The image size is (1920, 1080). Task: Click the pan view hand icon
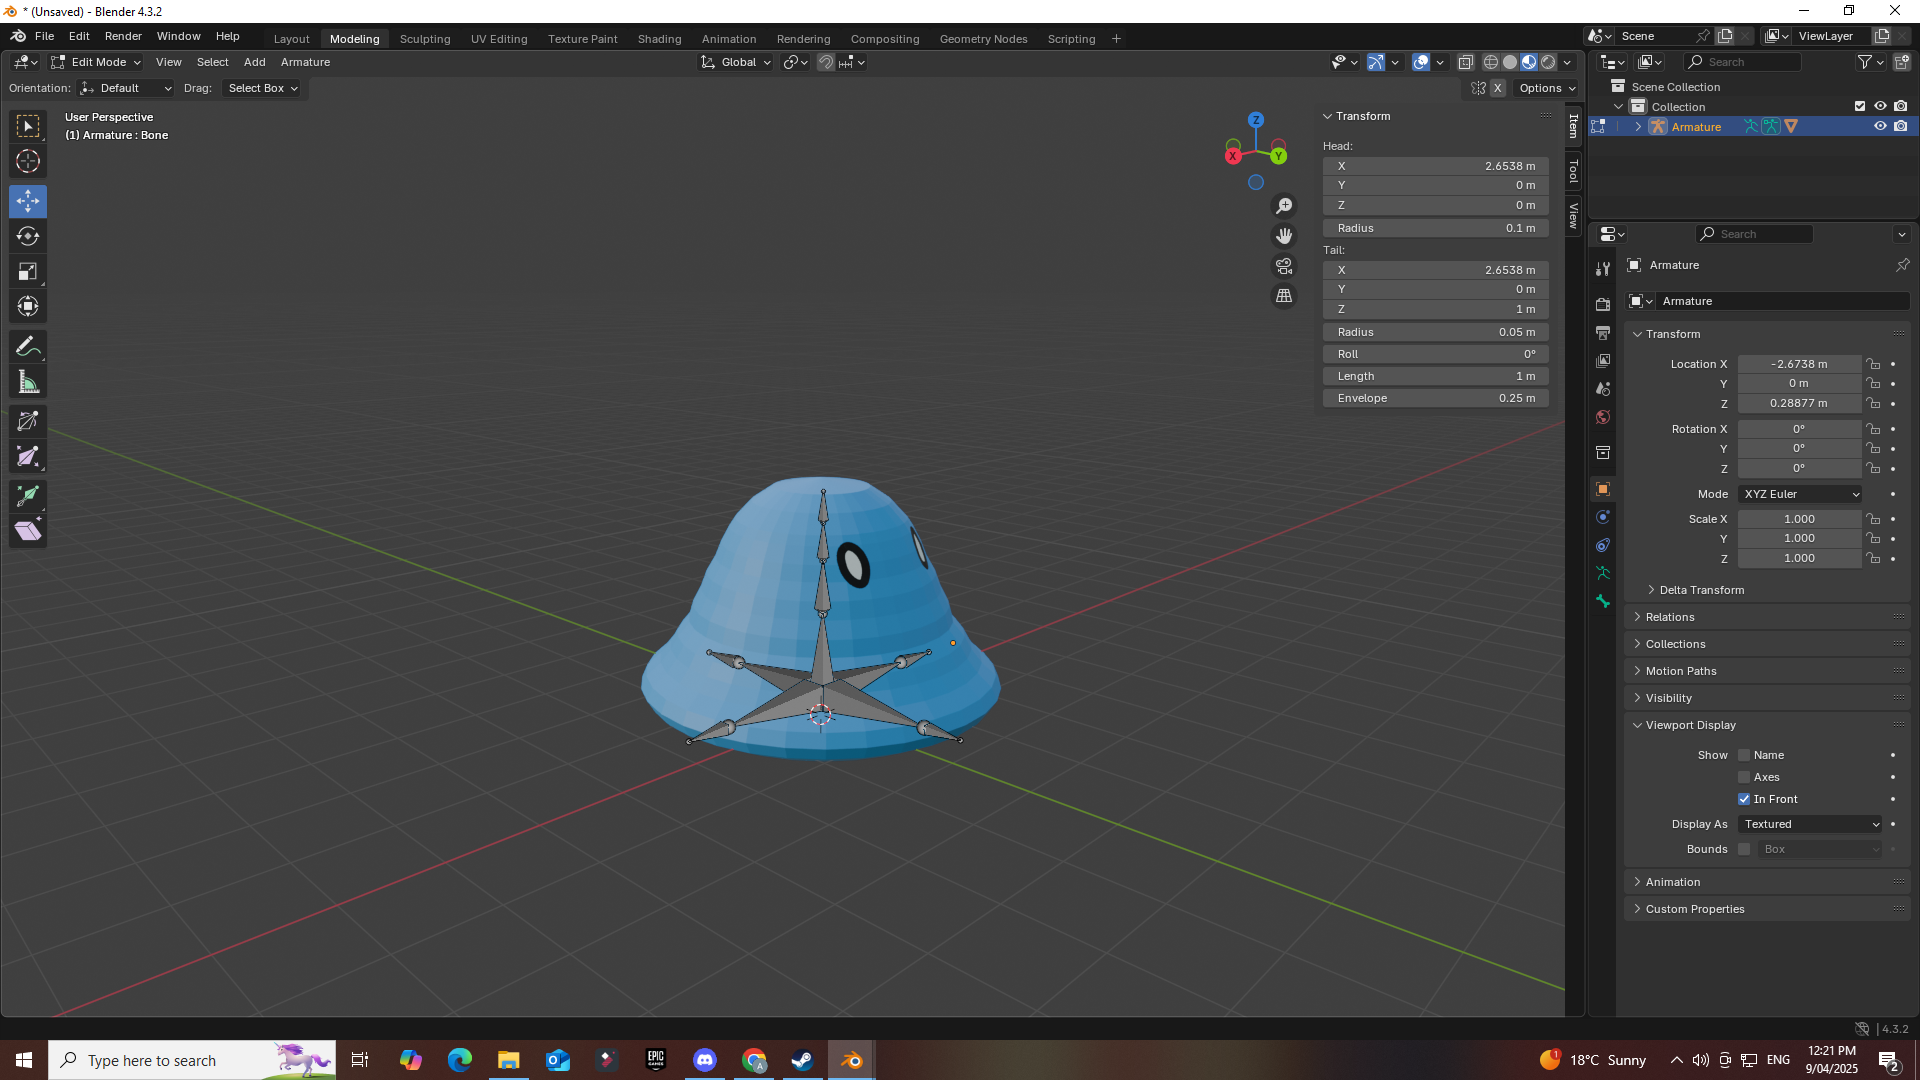coord(1284,236)
